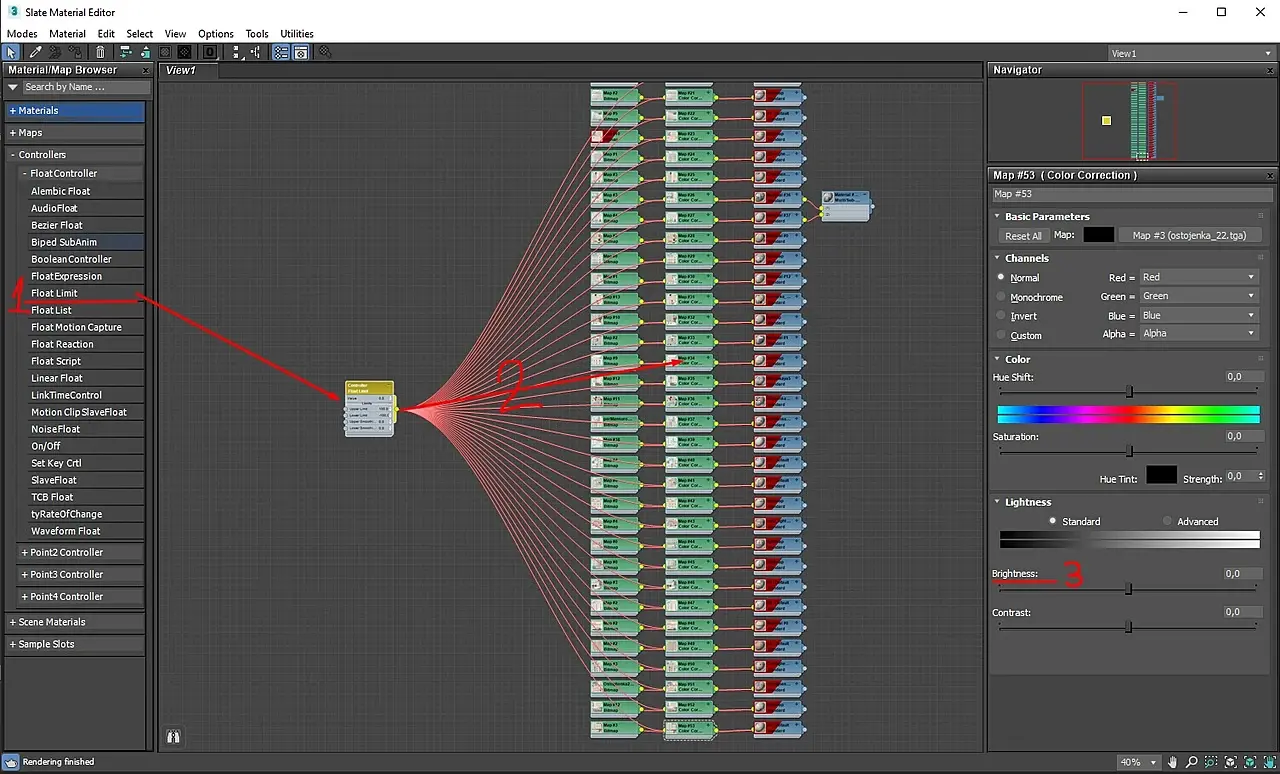Expand the Point2 Controller group

click(x=65, y=552)
